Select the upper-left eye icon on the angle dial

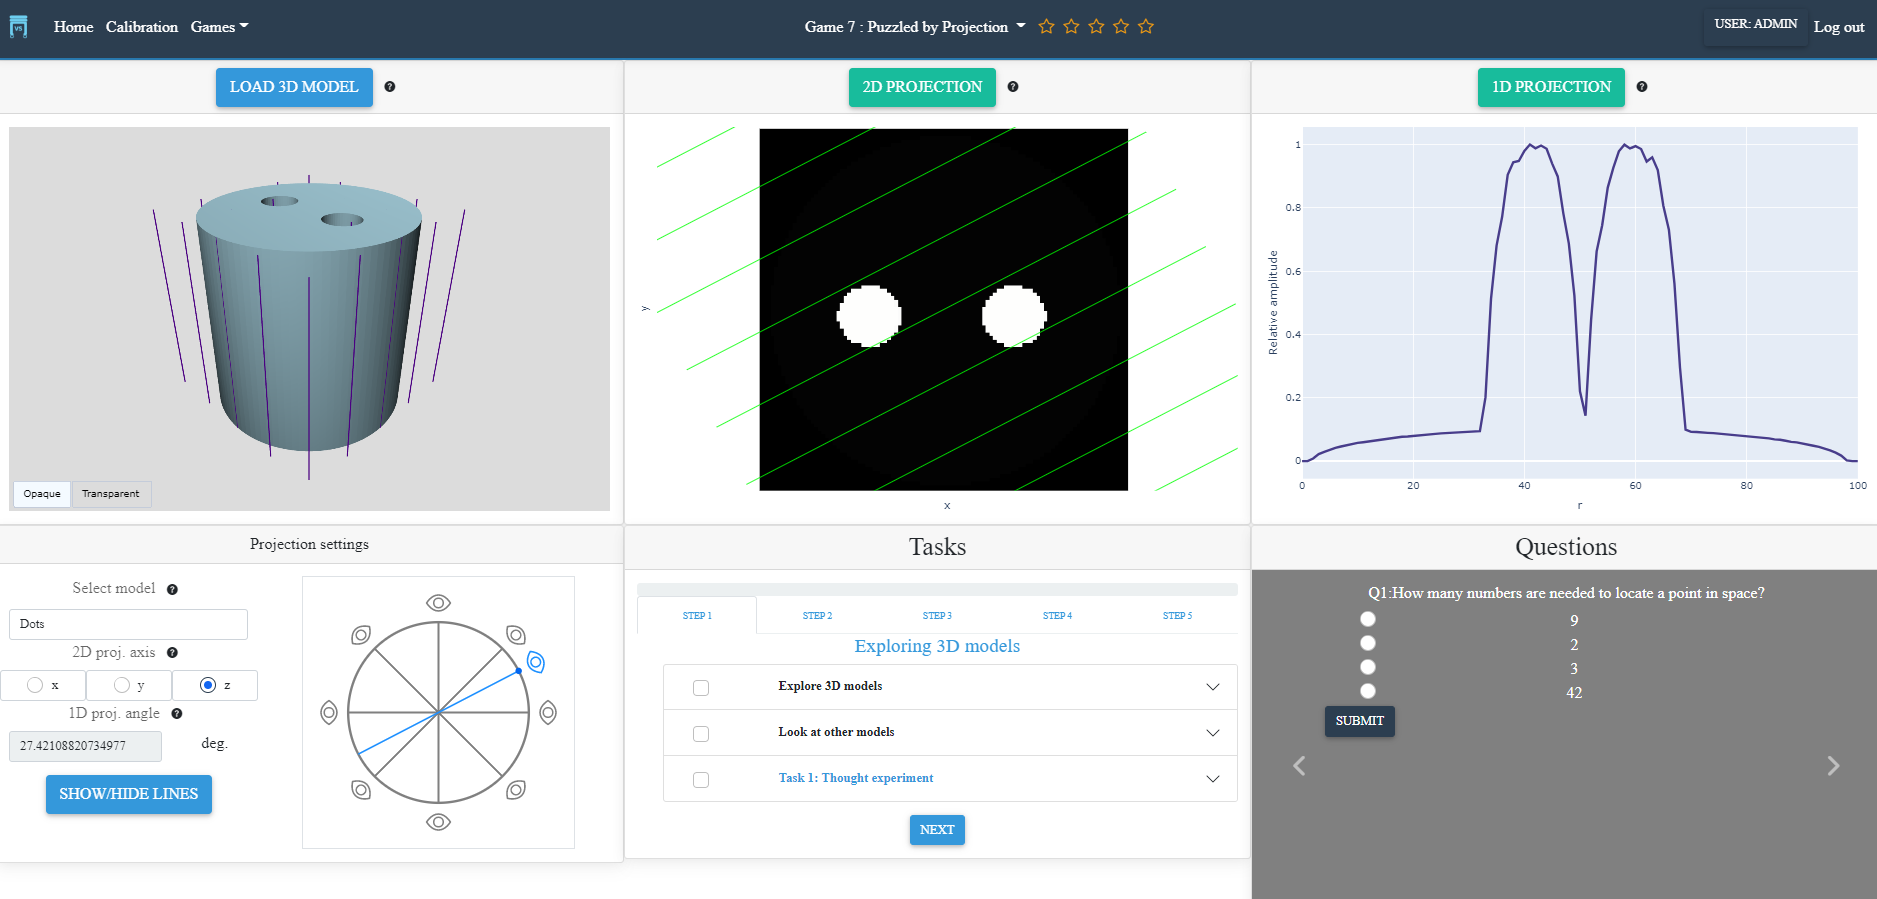tap(361, 635)
